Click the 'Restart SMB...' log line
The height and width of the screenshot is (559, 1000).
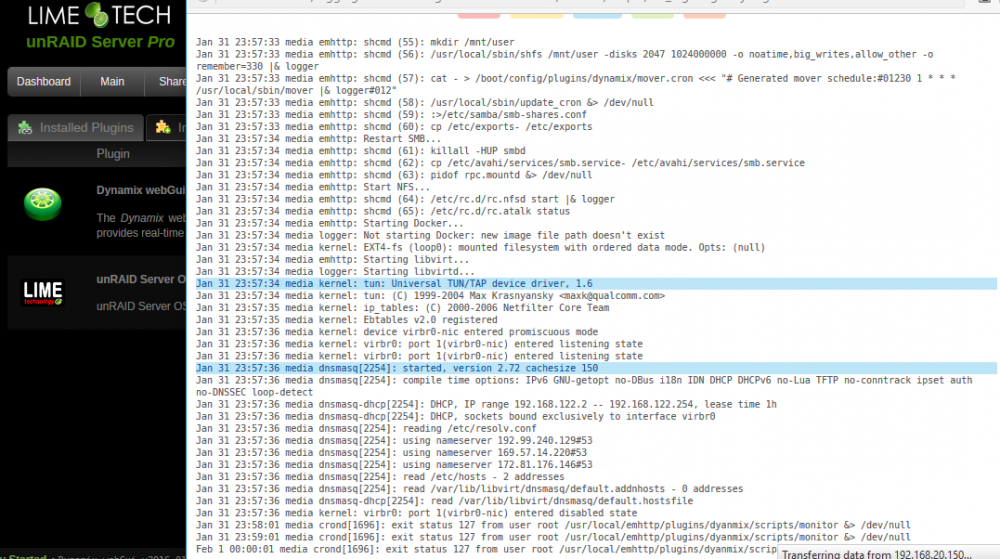[318, 139]
